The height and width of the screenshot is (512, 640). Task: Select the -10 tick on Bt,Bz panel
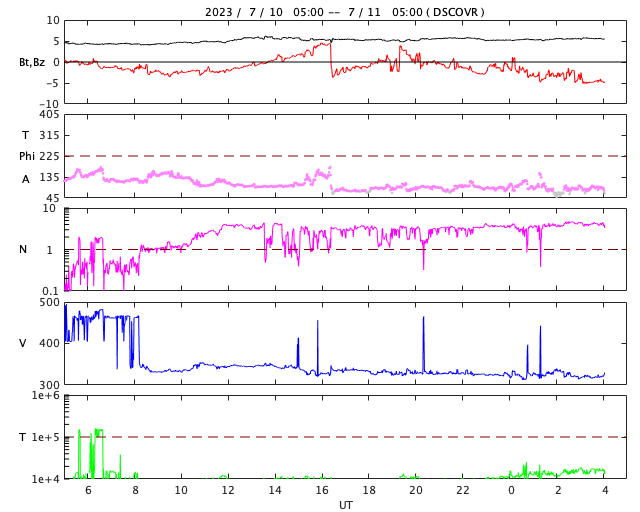(50, 104)
